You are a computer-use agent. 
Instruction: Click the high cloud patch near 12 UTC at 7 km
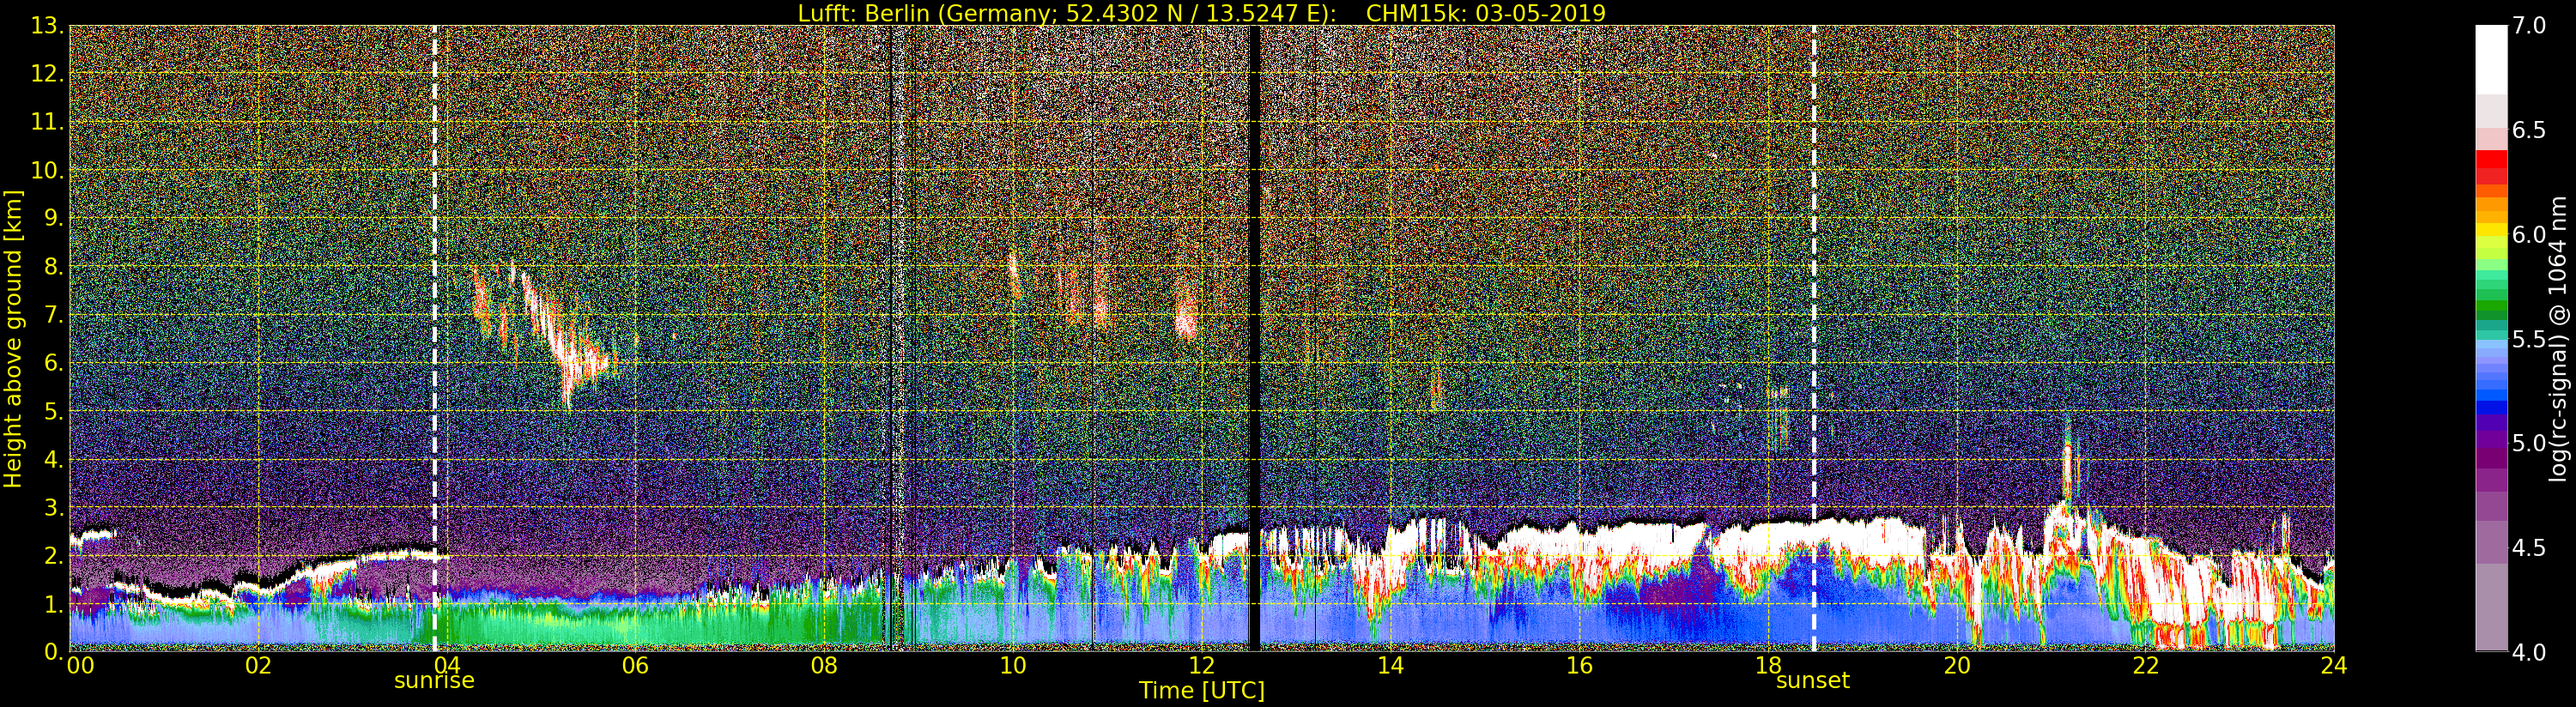click(x=1186, y=315)
